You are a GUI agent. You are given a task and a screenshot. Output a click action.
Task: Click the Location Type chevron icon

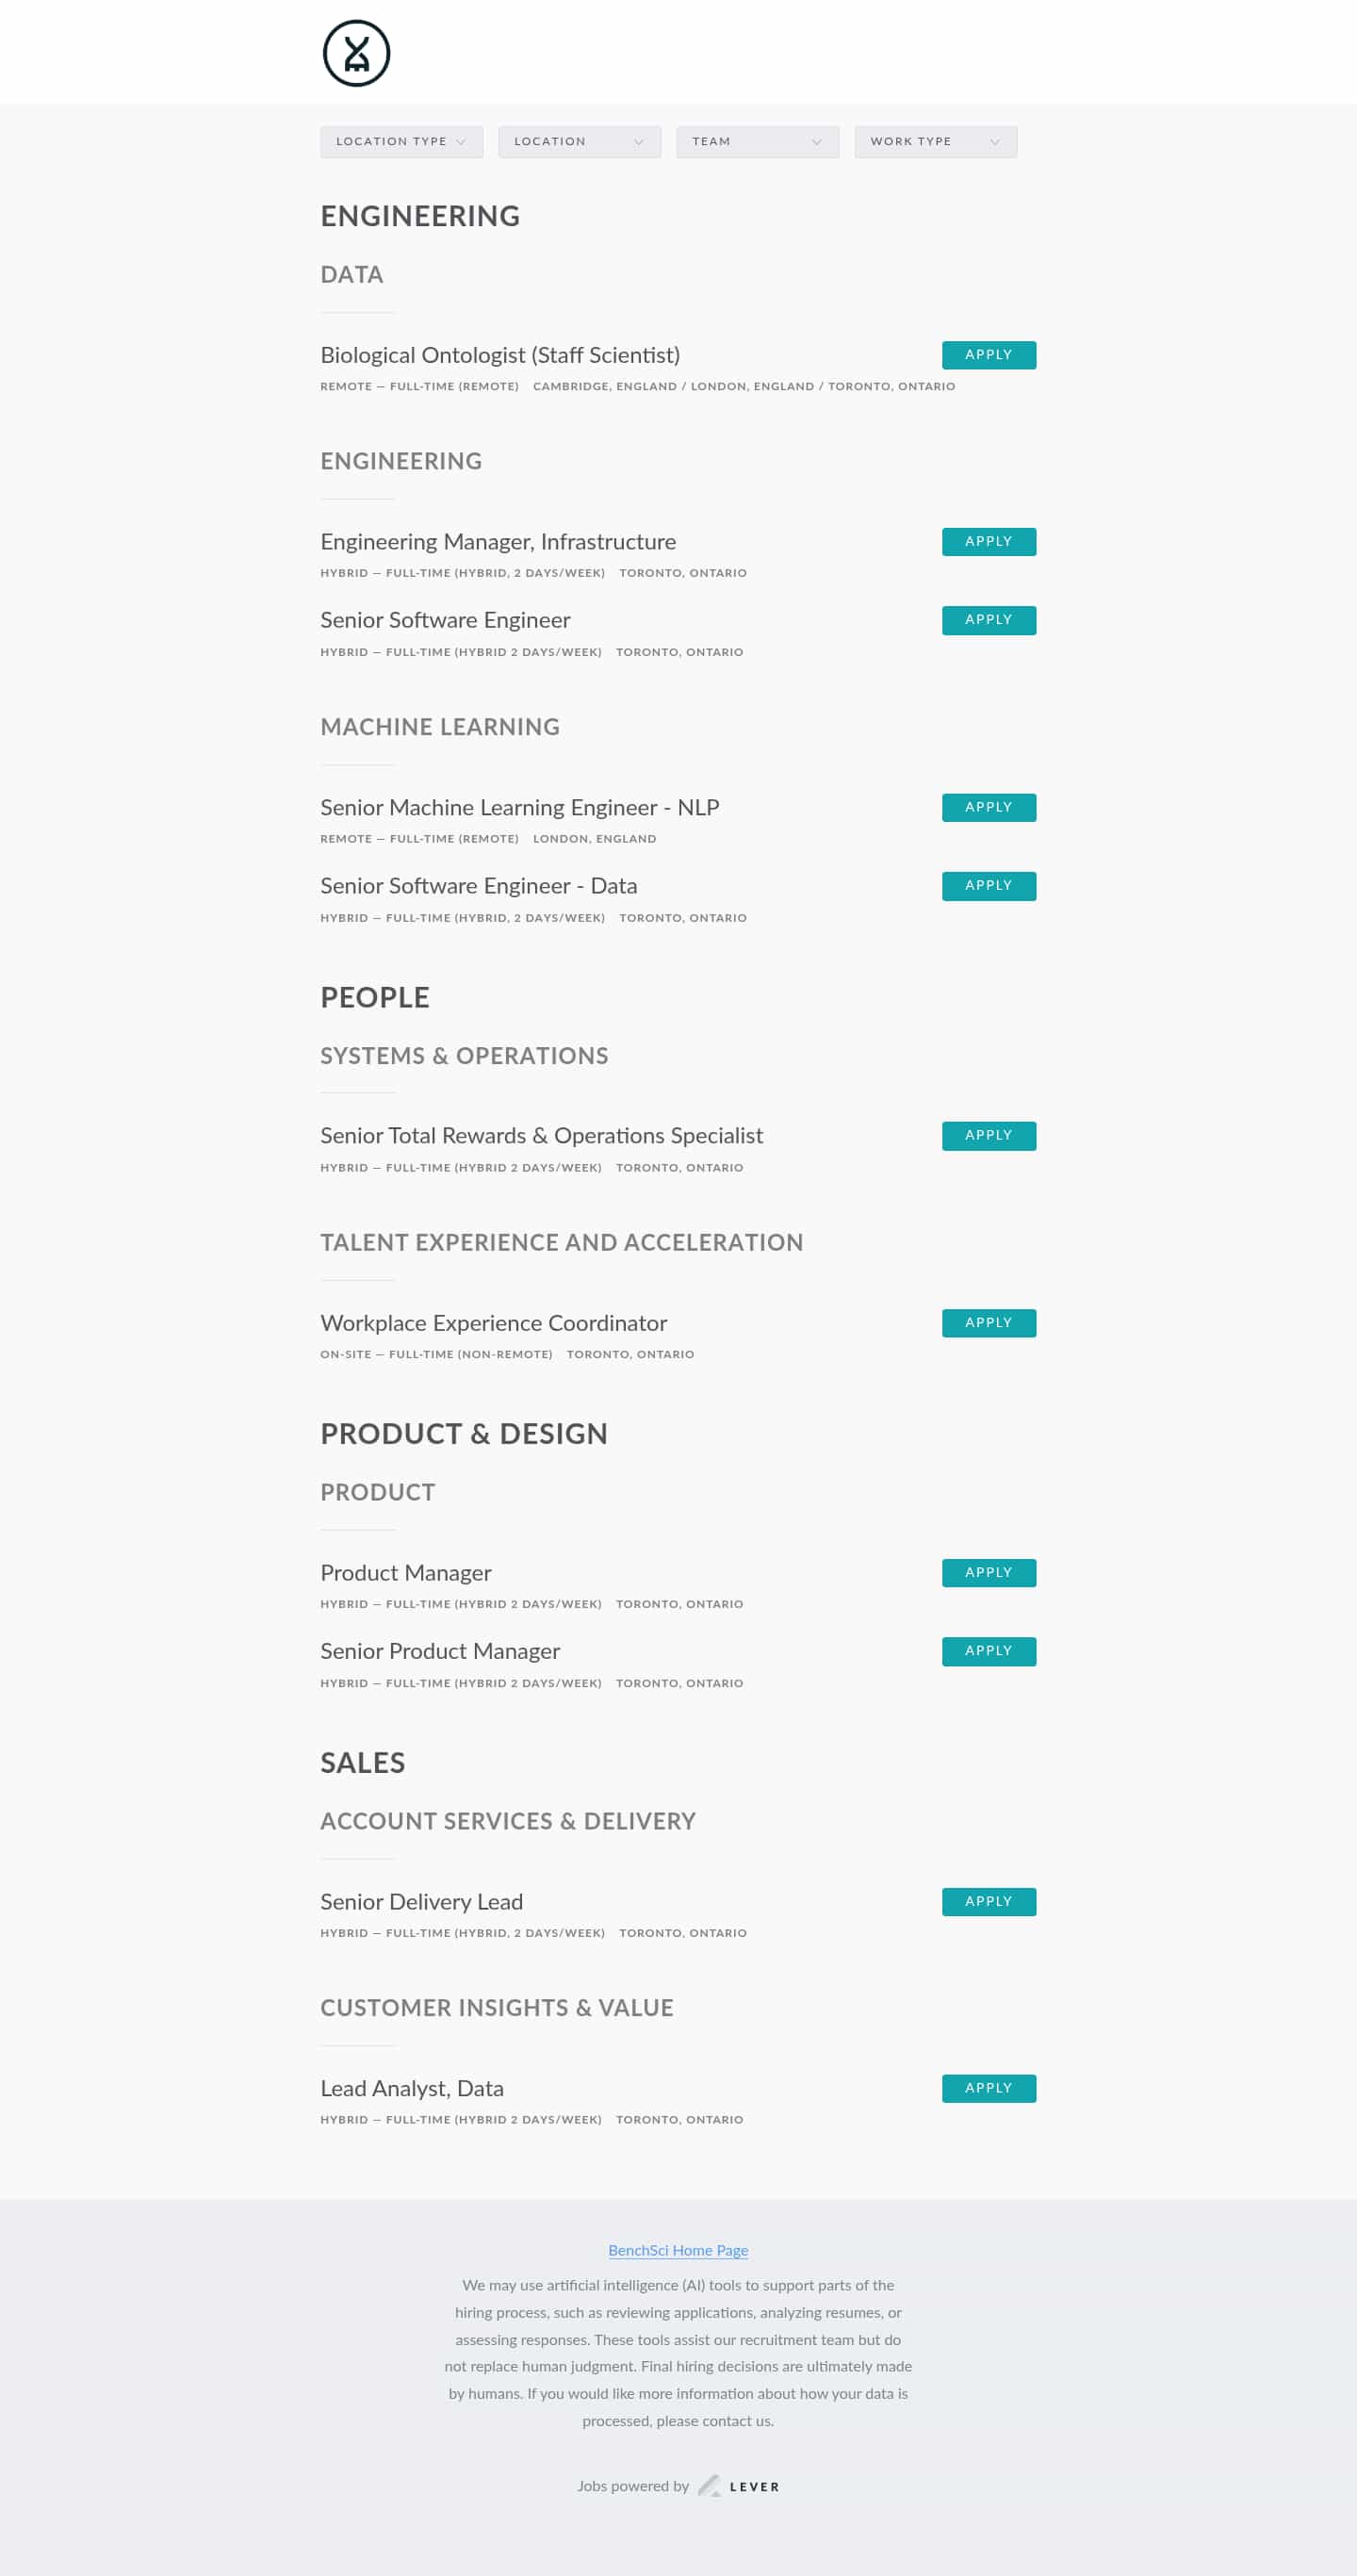(463, 142)
